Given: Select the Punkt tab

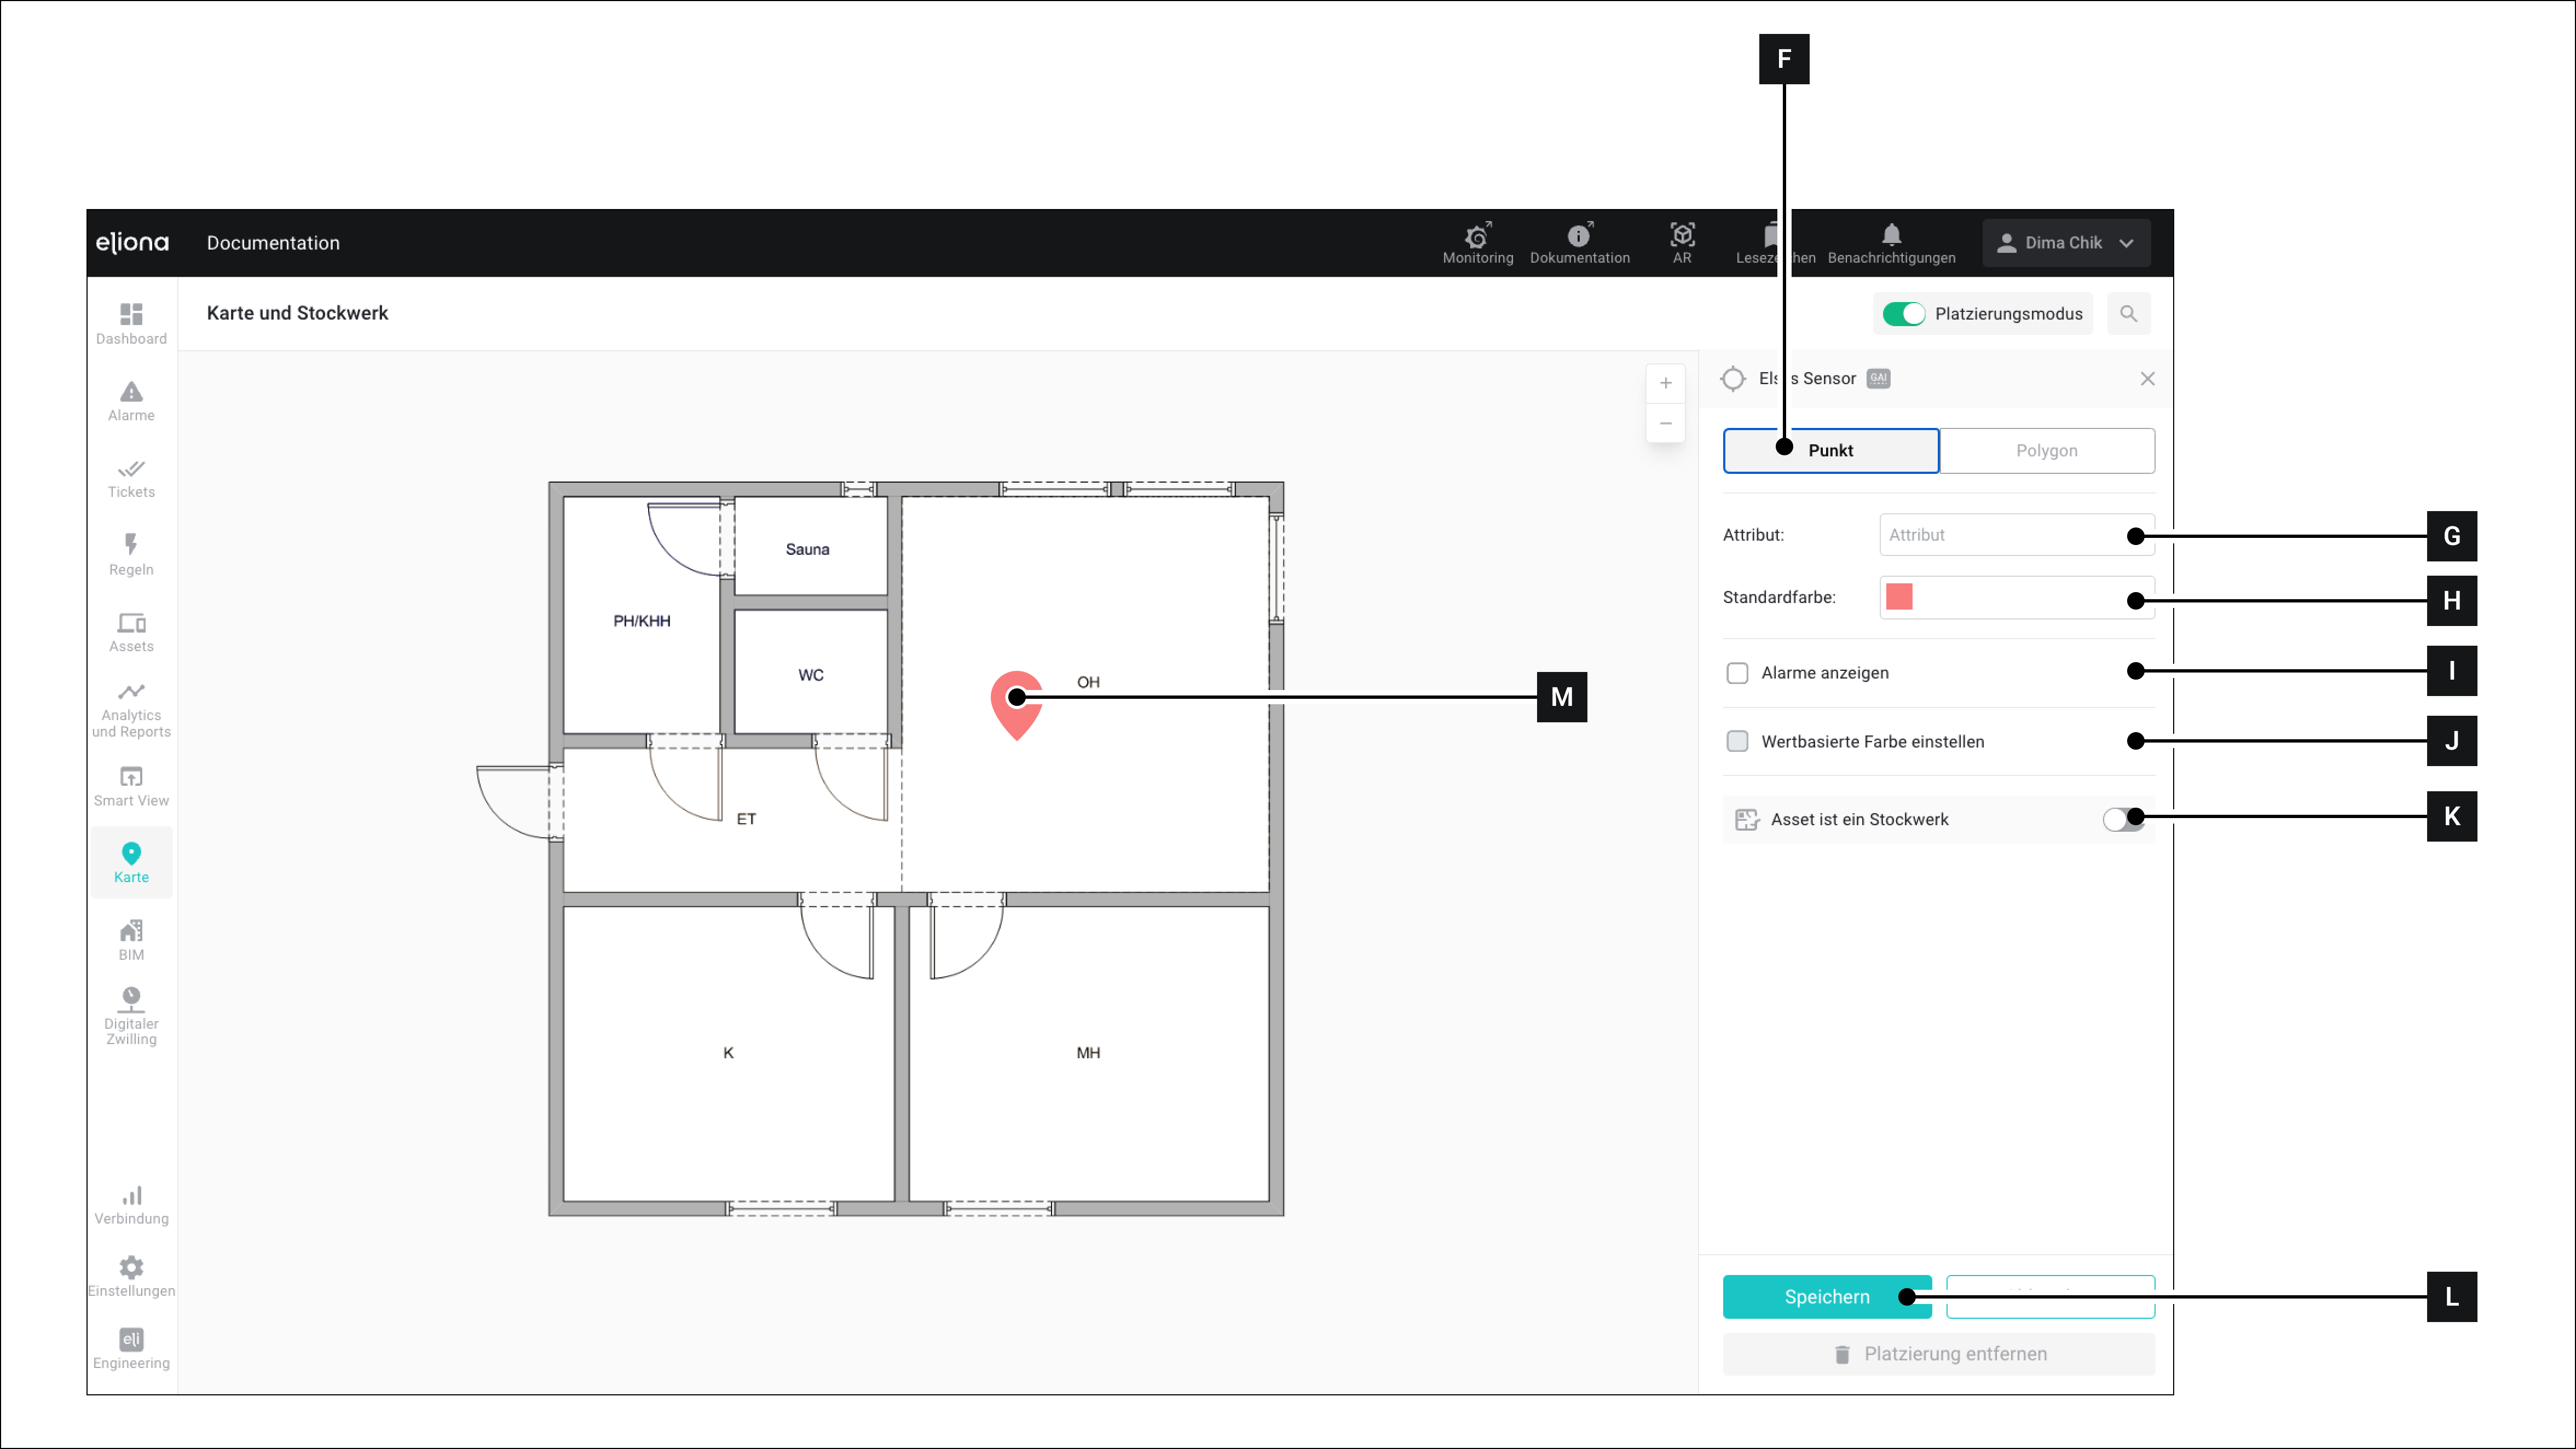Looking at the screenshot, I should click(1830, 451).
